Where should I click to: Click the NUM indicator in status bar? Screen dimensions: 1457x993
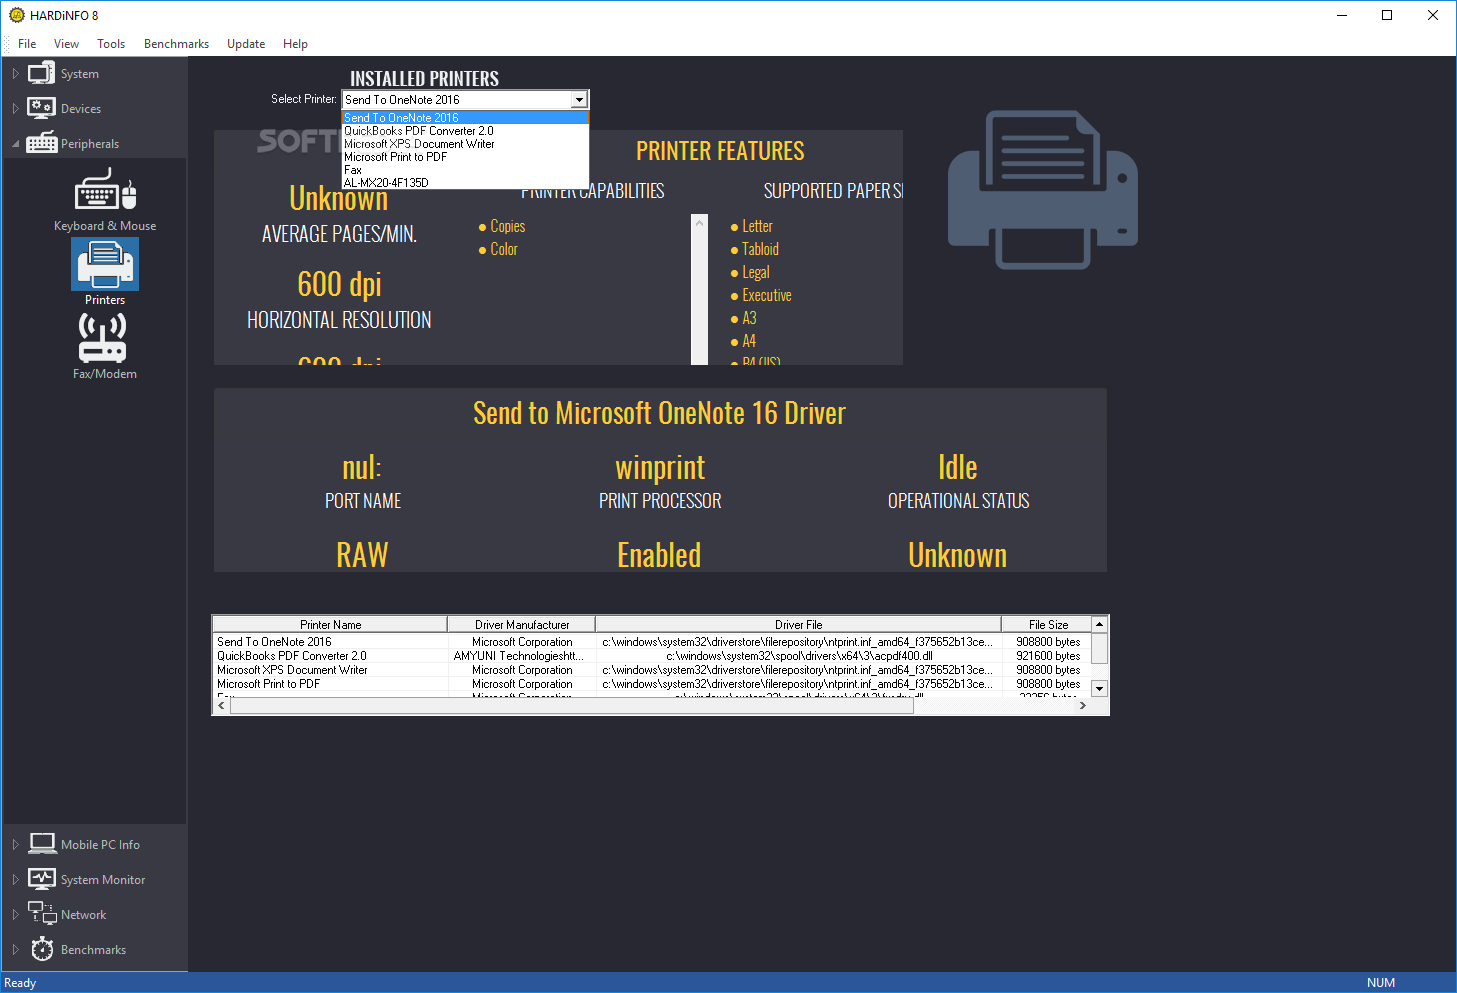tap(1381, 983)
